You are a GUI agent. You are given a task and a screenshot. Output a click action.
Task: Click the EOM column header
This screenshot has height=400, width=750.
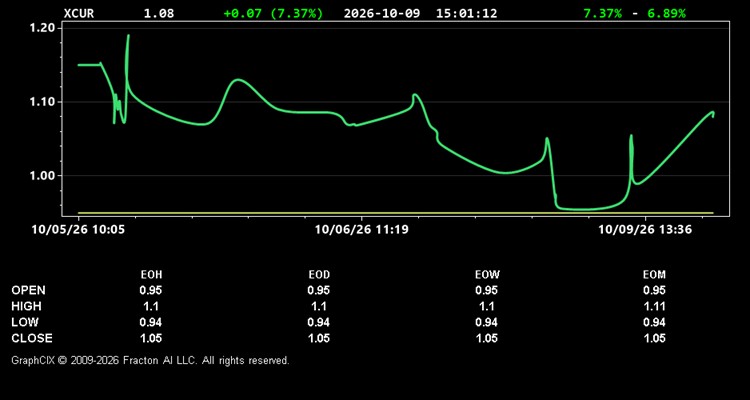click(x=654, y=275)
